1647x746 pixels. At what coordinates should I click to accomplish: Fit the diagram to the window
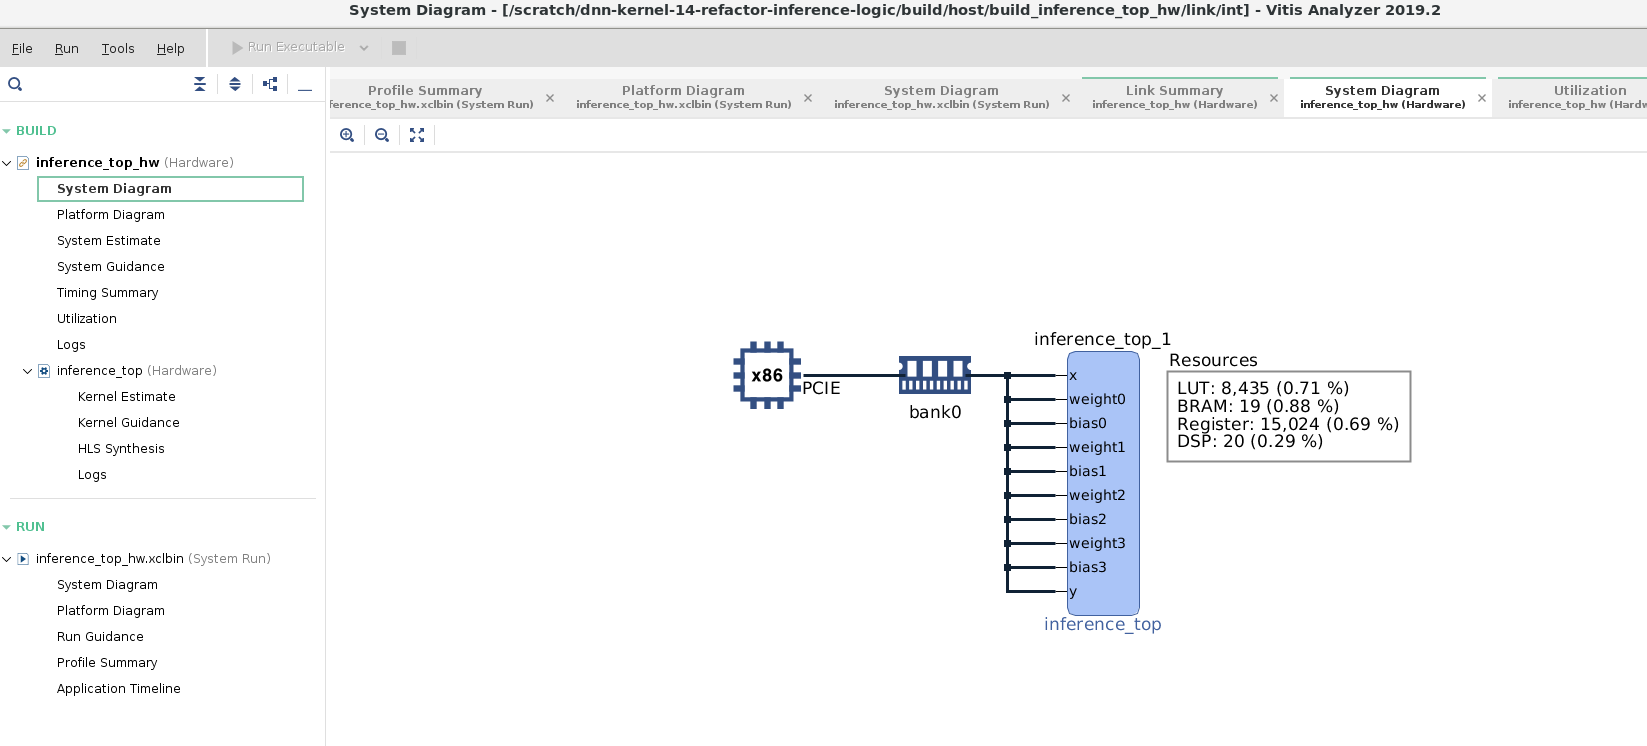pos(417,135)
